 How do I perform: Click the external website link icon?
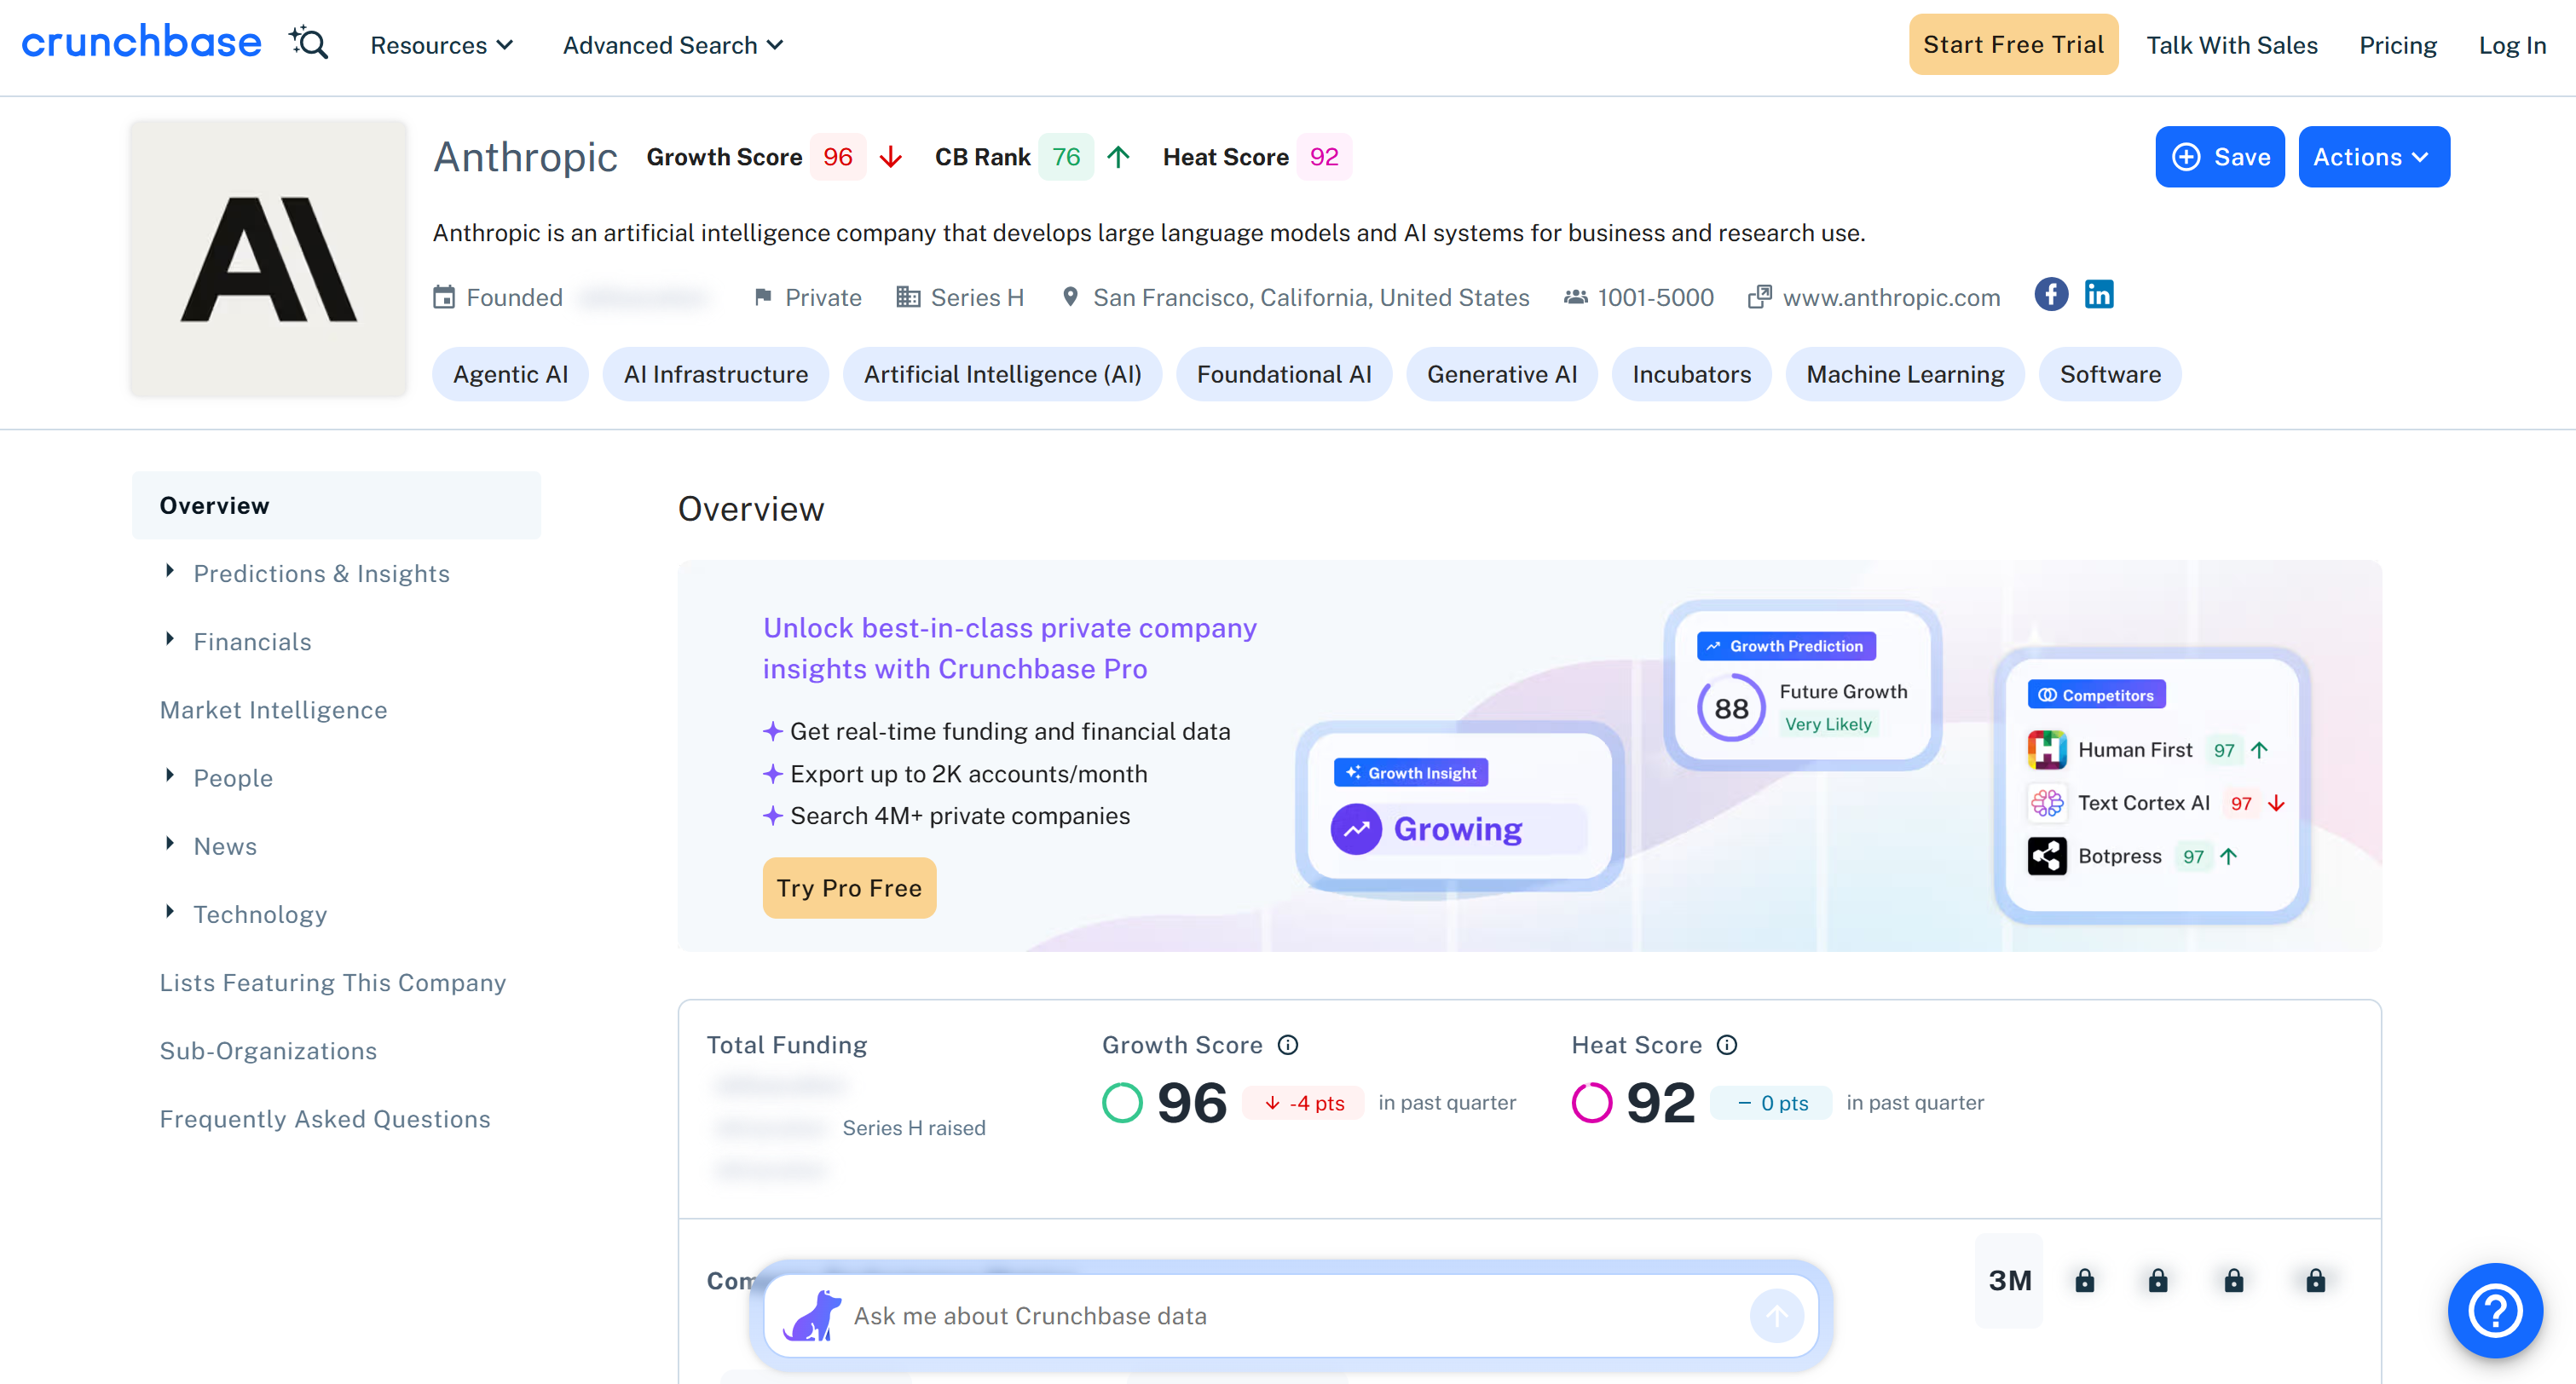[1760, 298]
